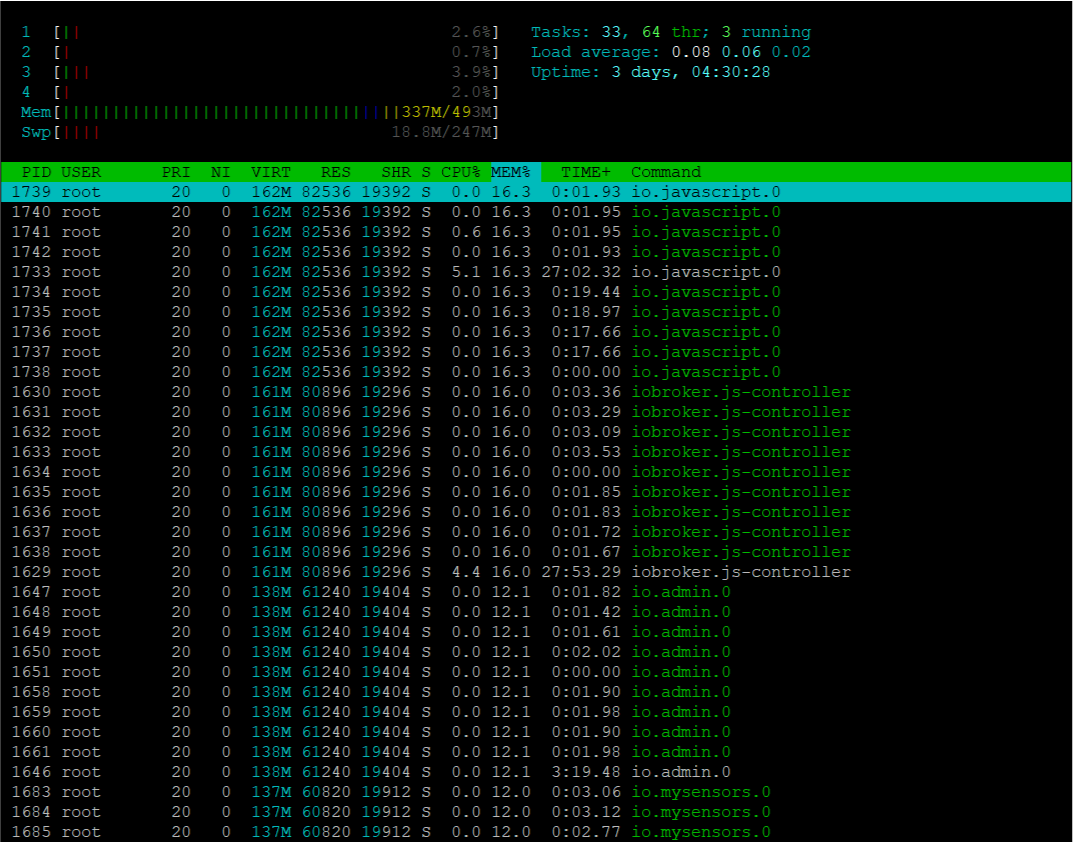Select iobroker.js-controller row PID 1633
The image size is (1073, 842).
coord(536,452)
